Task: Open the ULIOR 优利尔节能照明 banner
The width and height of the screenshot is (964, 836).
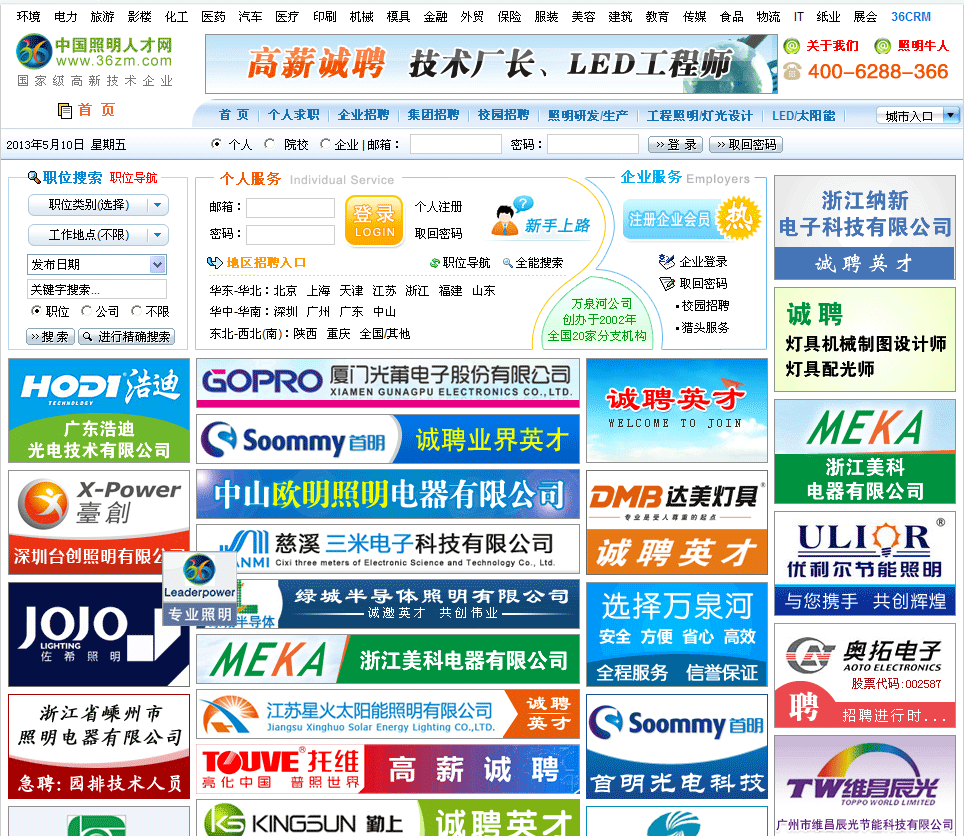Action: point(864,564)
